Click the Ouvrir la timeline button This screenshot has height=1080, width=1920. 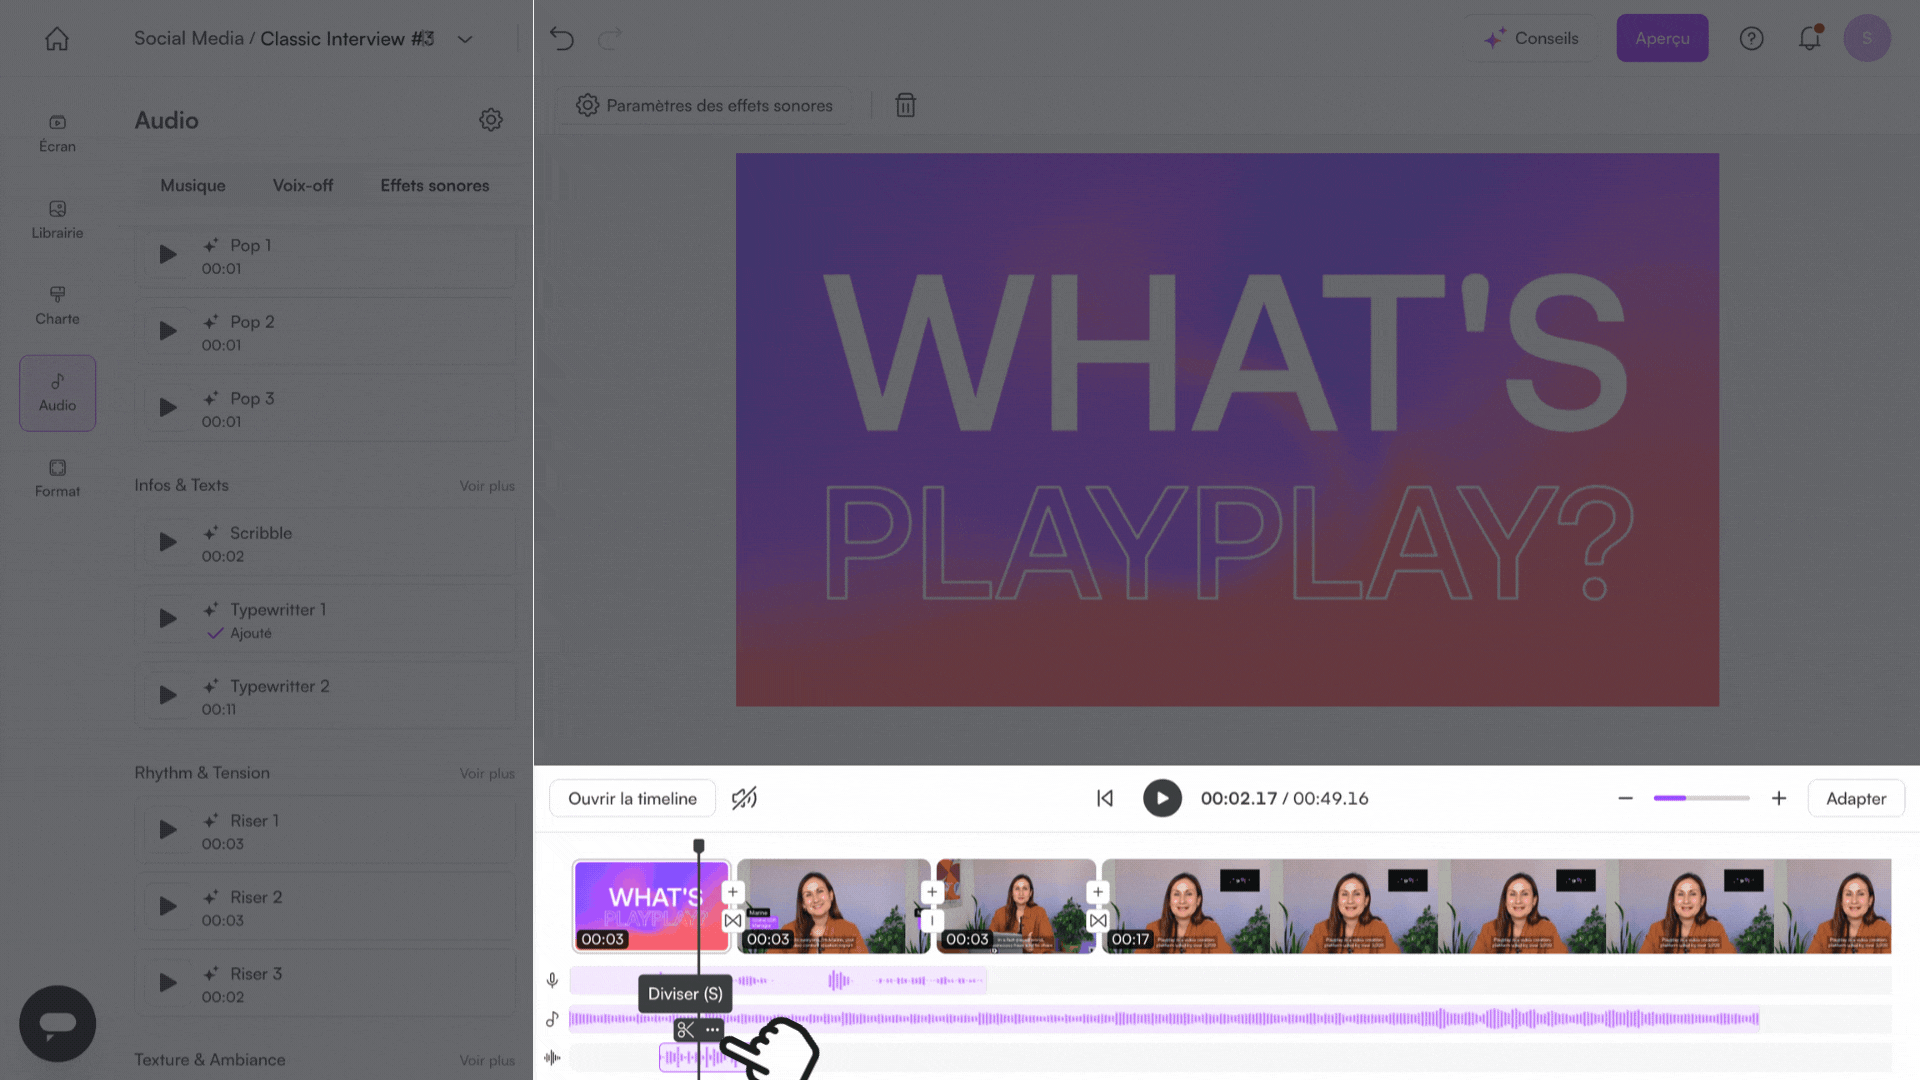click(632, 799)
